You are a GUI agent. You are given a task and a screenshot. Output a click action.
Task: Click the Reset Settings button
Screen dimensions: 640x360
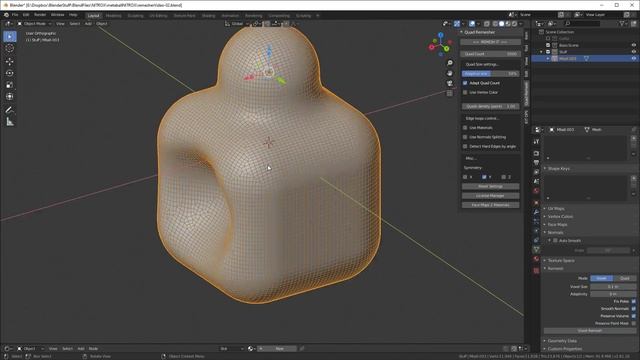click(x=490, y=186)
